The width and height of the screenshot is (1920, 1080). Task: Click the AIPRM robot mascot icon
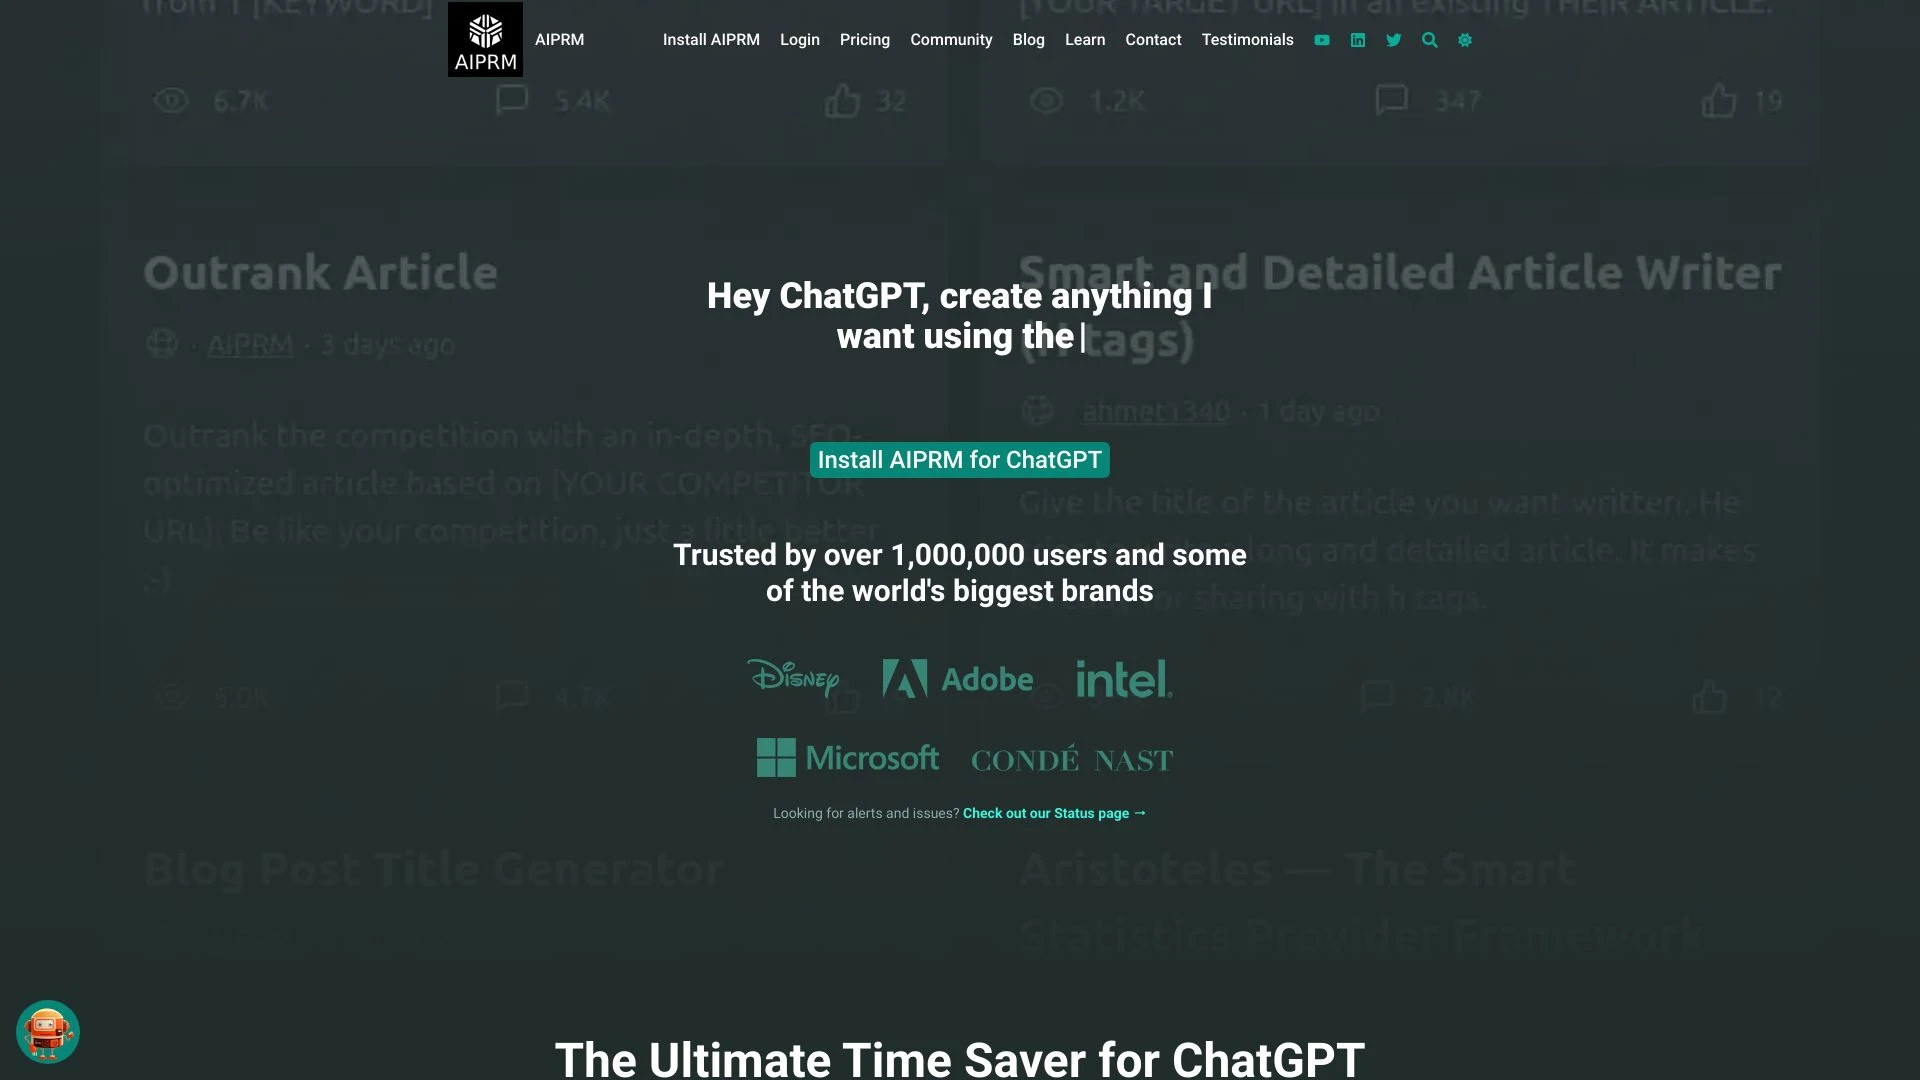click(x=47, y=1031)
